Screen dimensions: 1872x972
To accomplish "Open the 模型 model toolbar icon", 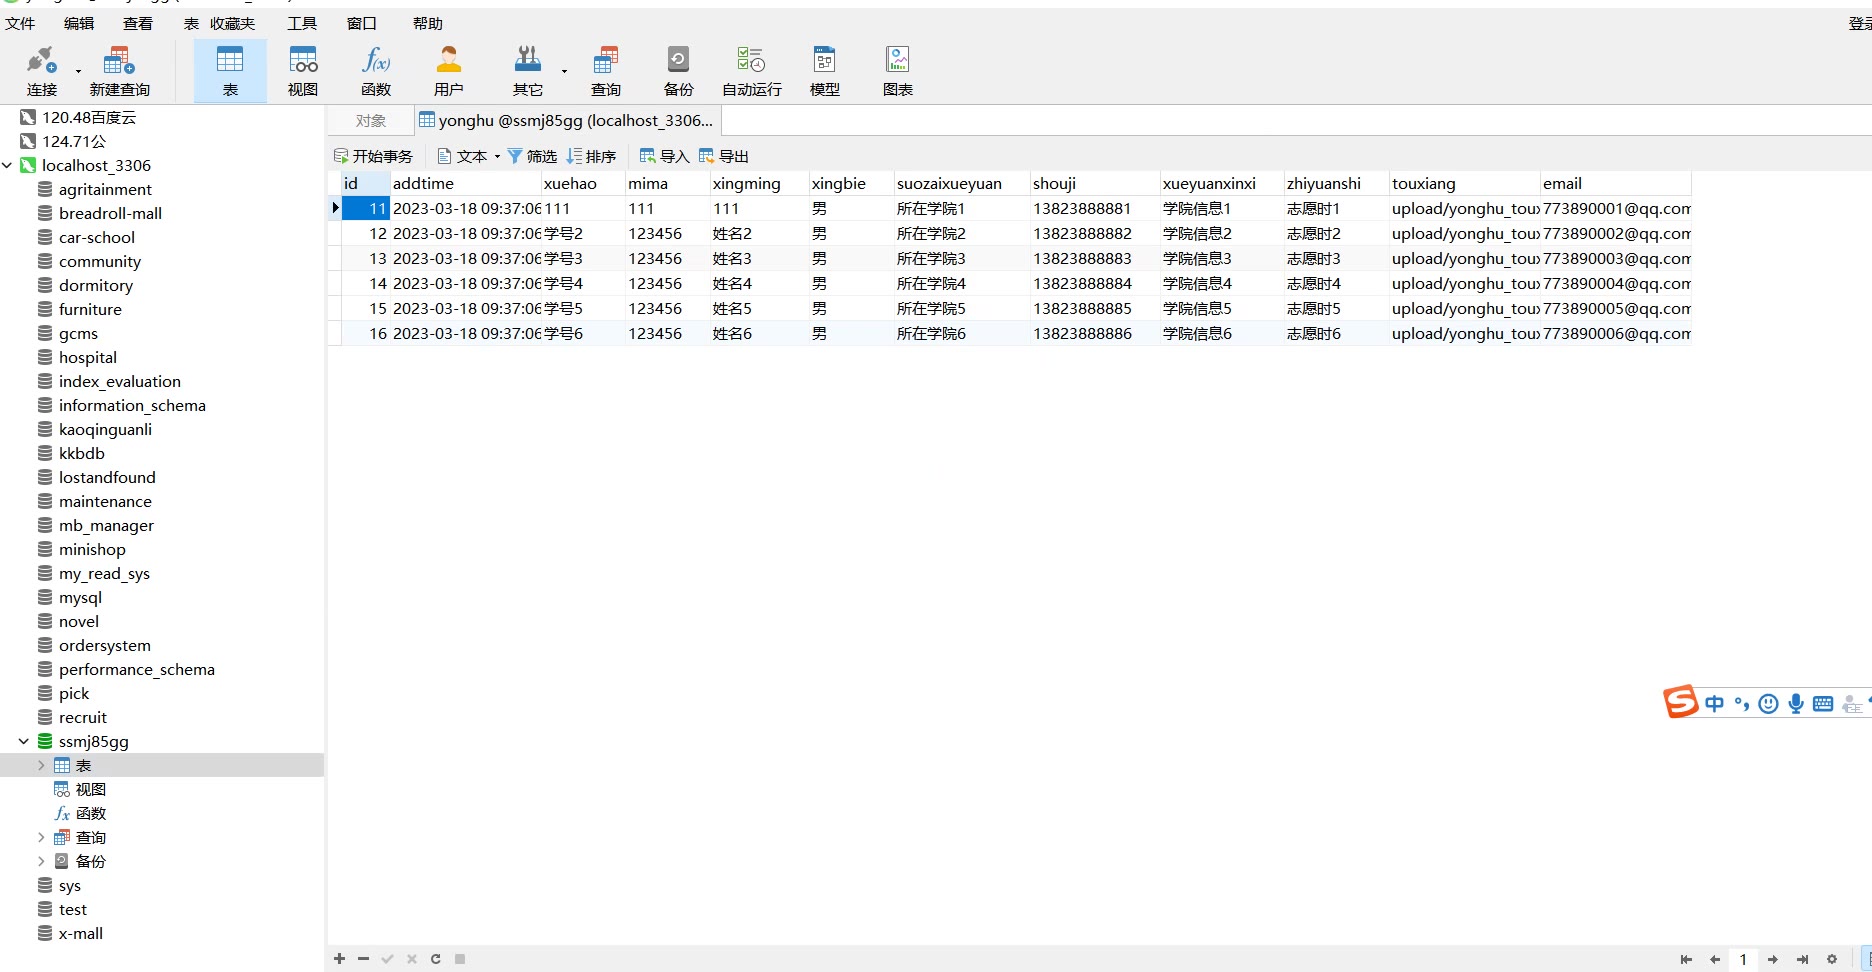I will 824,71.
